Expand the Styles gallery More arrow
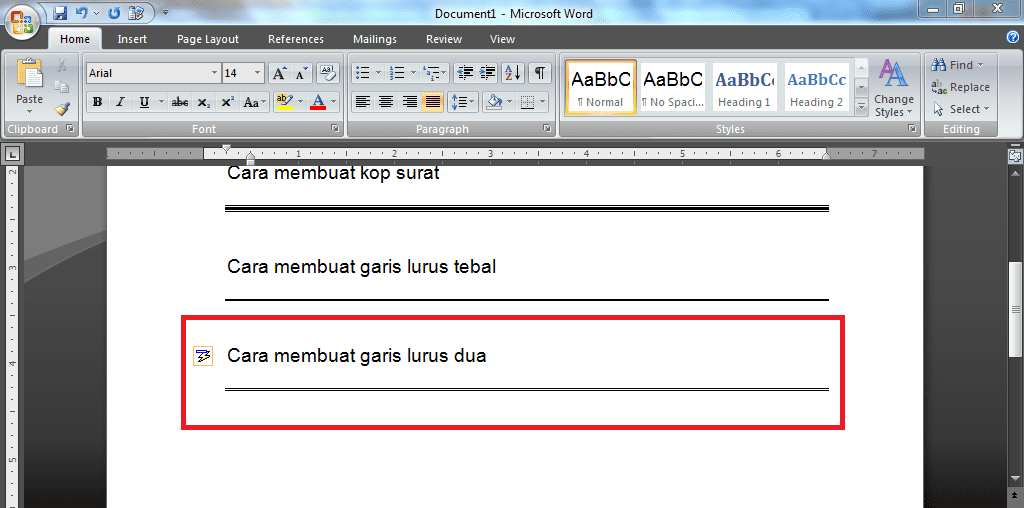1024x508 pixels. click(x=861, y=108)
